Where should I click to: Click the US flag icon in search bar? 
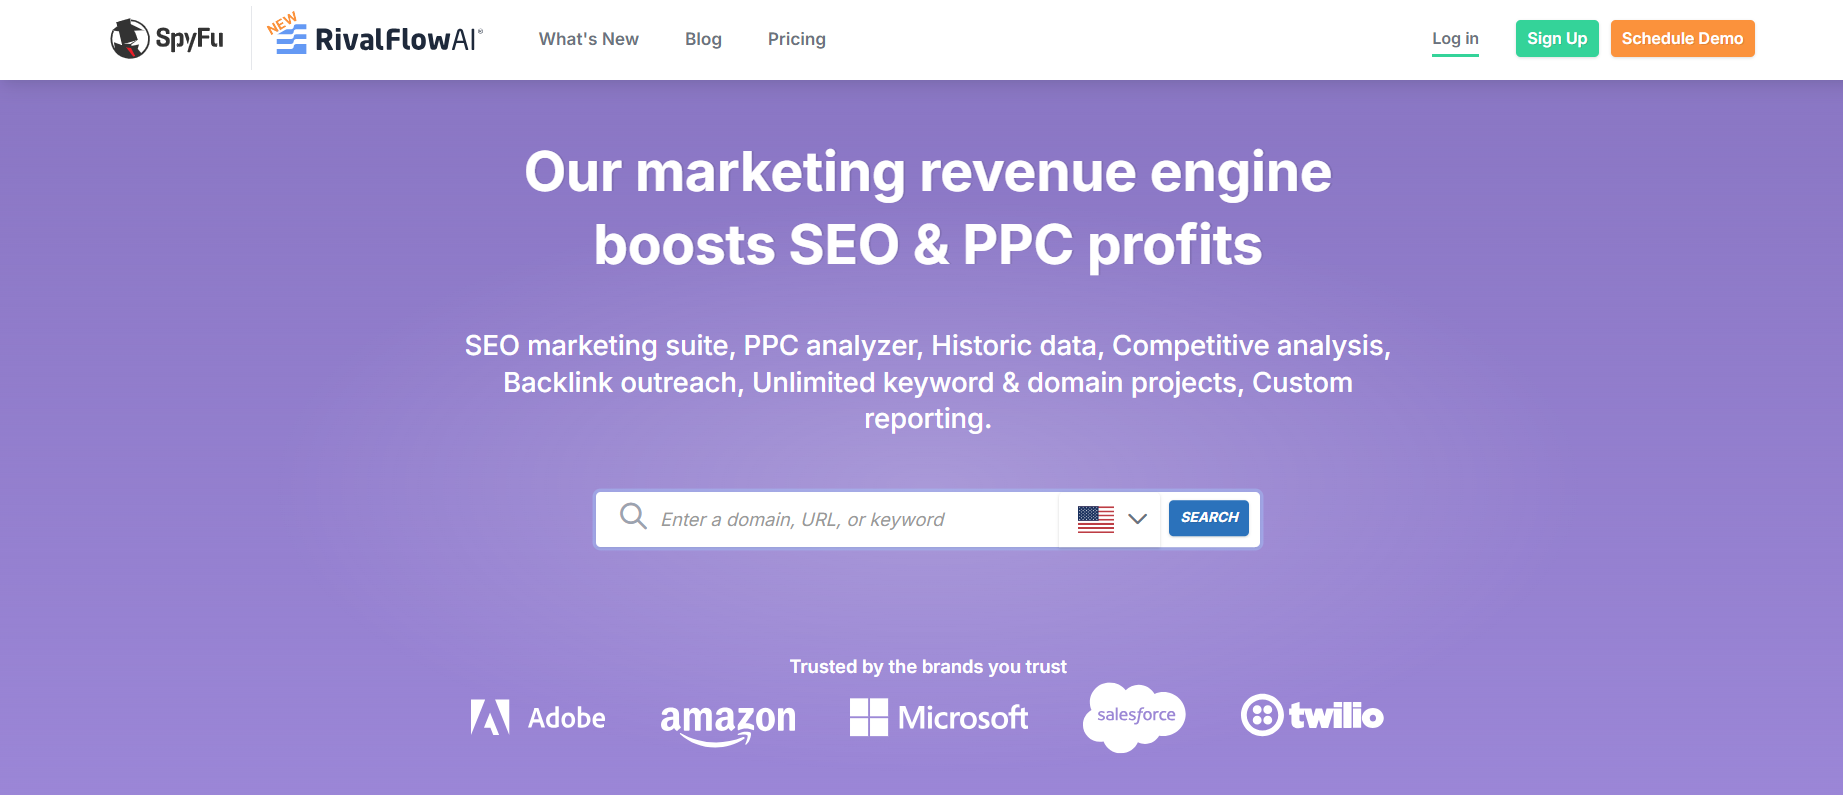coord(1096,519)
